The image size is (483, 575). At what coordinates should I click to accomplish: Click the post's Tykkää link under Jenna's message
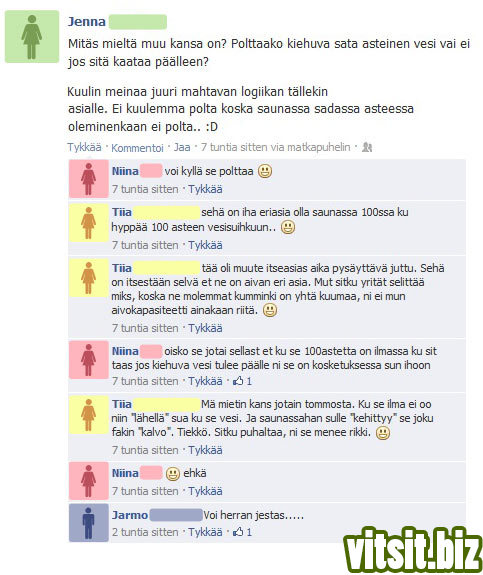click(84, 147)
